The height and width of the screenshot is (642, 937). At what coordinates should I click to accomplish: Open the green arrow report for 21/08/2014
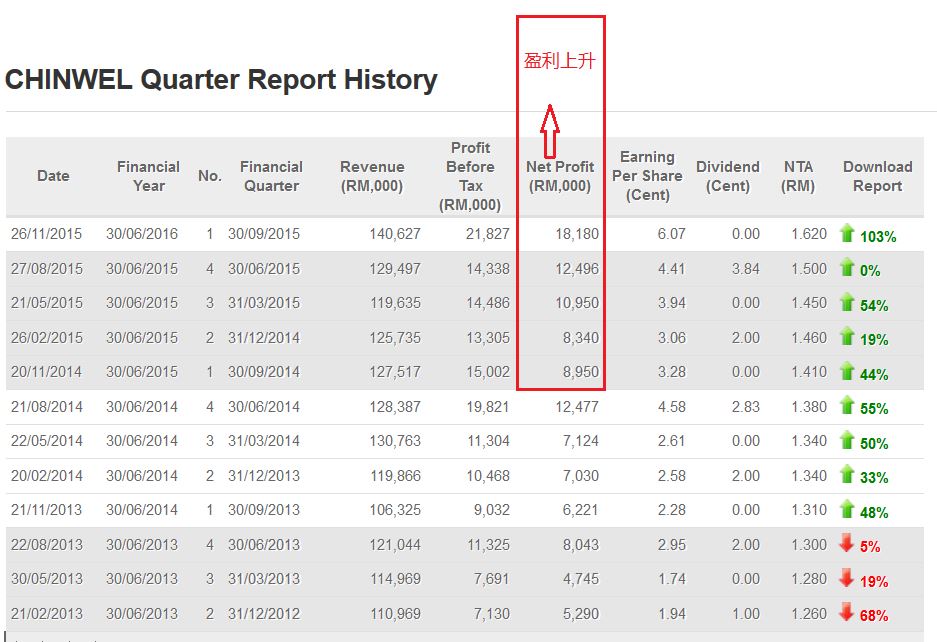coord(847,405)
